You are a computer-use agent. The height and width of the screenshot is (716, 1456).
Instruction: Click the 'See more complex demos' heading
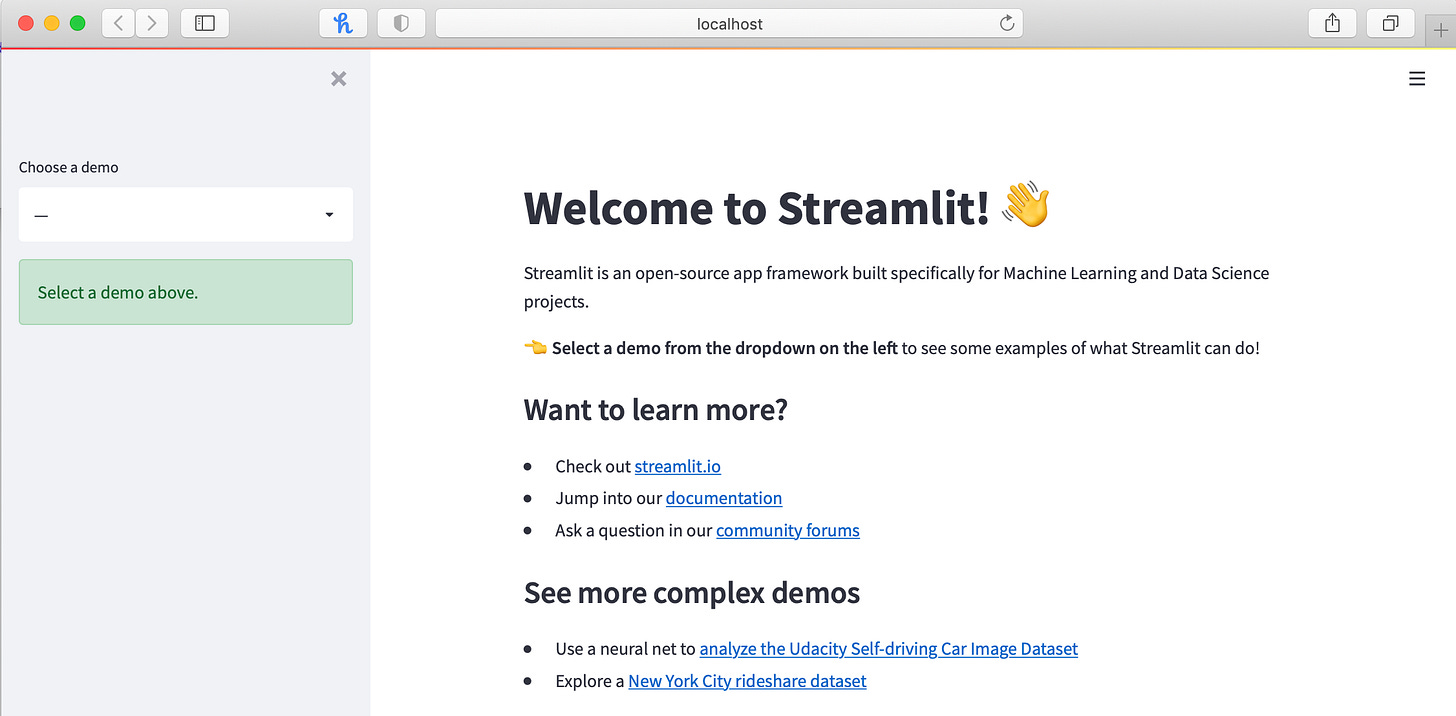coord(692,593)
